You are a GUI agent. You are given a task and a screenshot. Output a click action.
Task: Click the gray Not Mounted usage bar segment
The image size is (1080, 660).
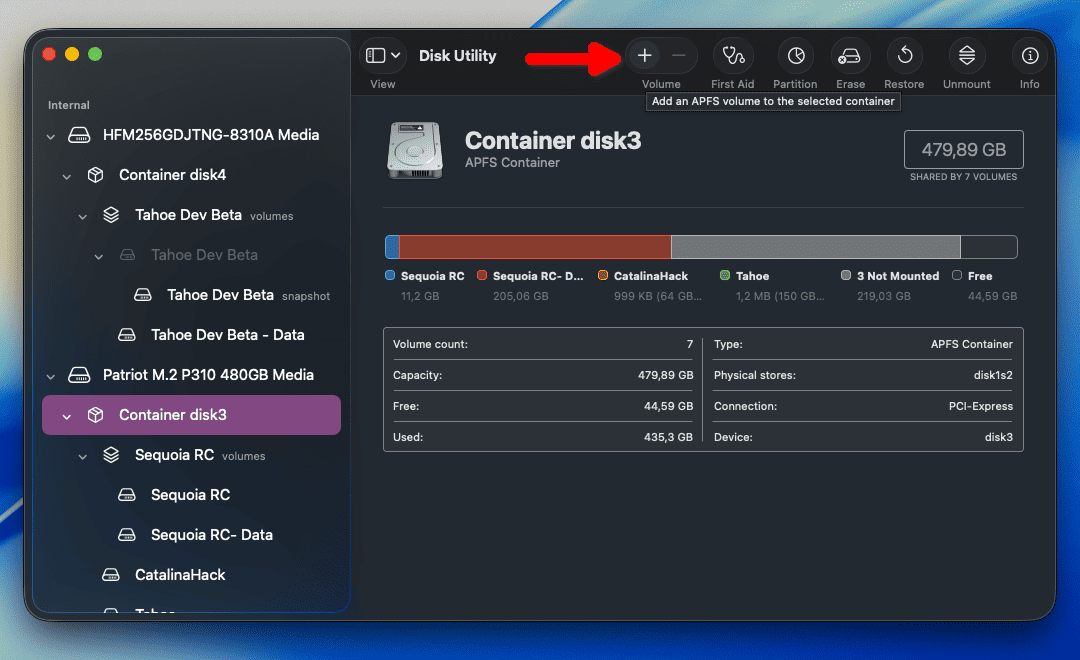coord(815,247)
